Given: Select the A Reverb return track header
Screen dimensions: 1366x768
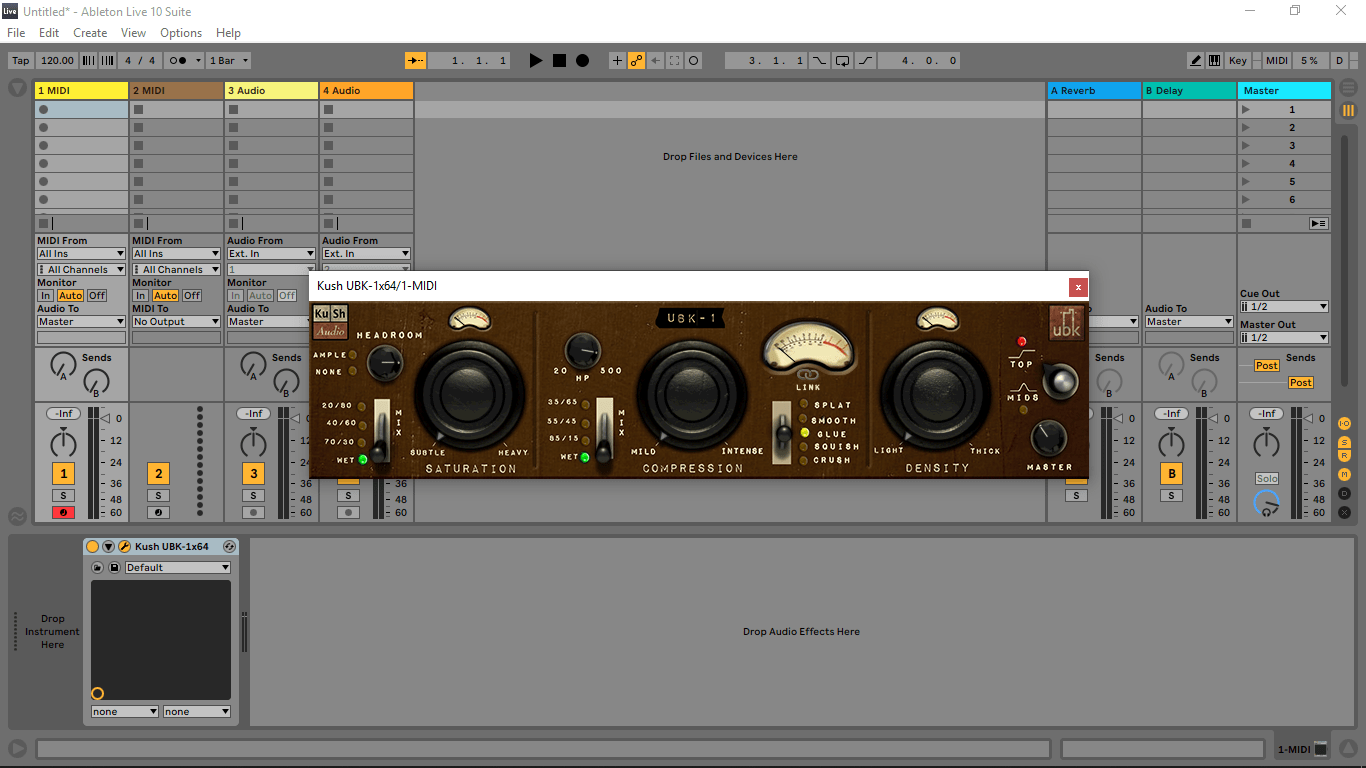Looking at the screenshot, I should pos(1094,90).
